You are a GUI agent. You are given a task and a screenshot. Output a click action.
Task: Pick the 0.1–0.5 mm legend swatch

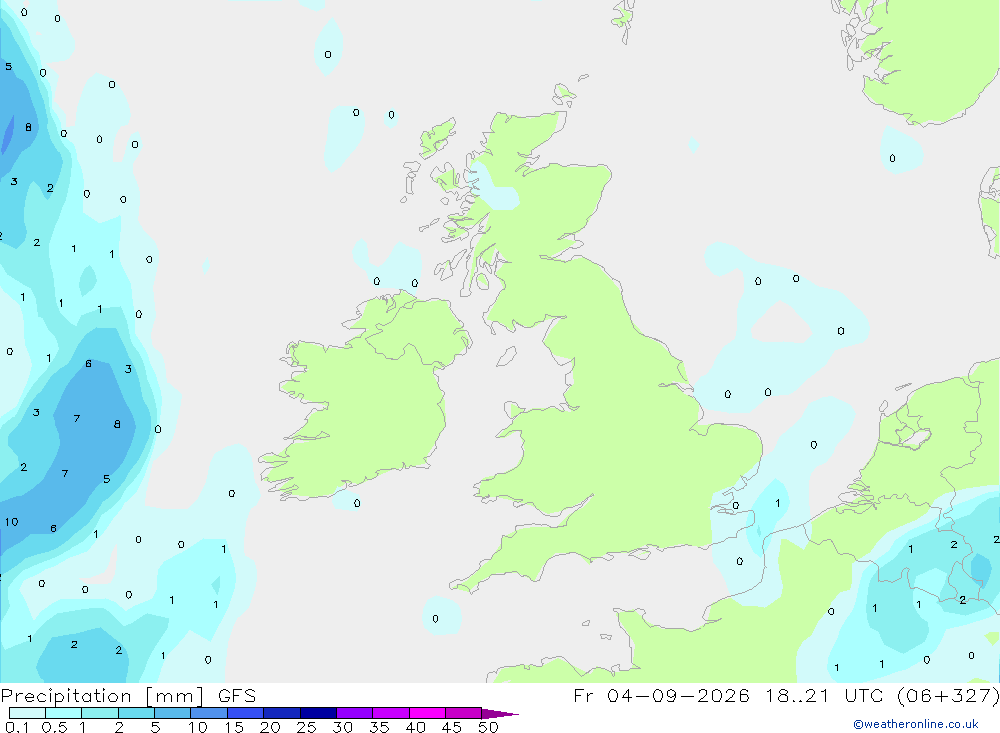[27, 713]
